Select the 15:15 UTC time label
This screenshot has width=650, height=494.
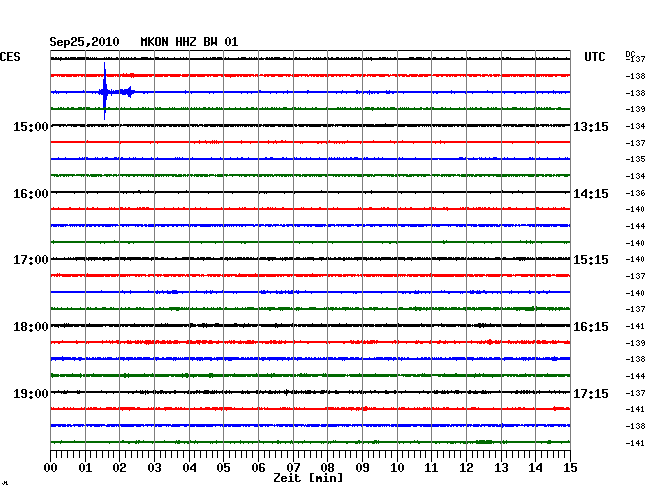click(591, 260)
